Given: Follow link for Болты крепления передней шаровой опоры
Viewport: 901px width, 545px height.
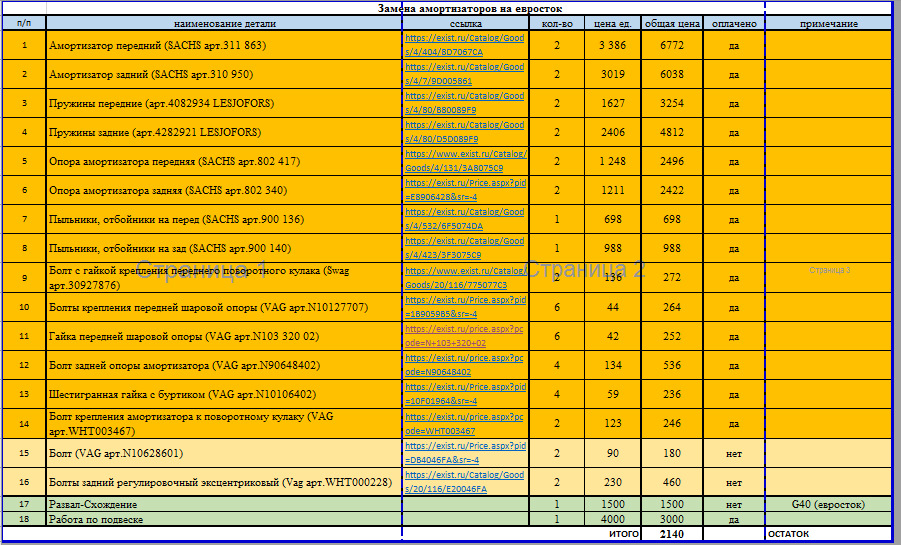Looking at the screenshot, I should click(465, 307).
